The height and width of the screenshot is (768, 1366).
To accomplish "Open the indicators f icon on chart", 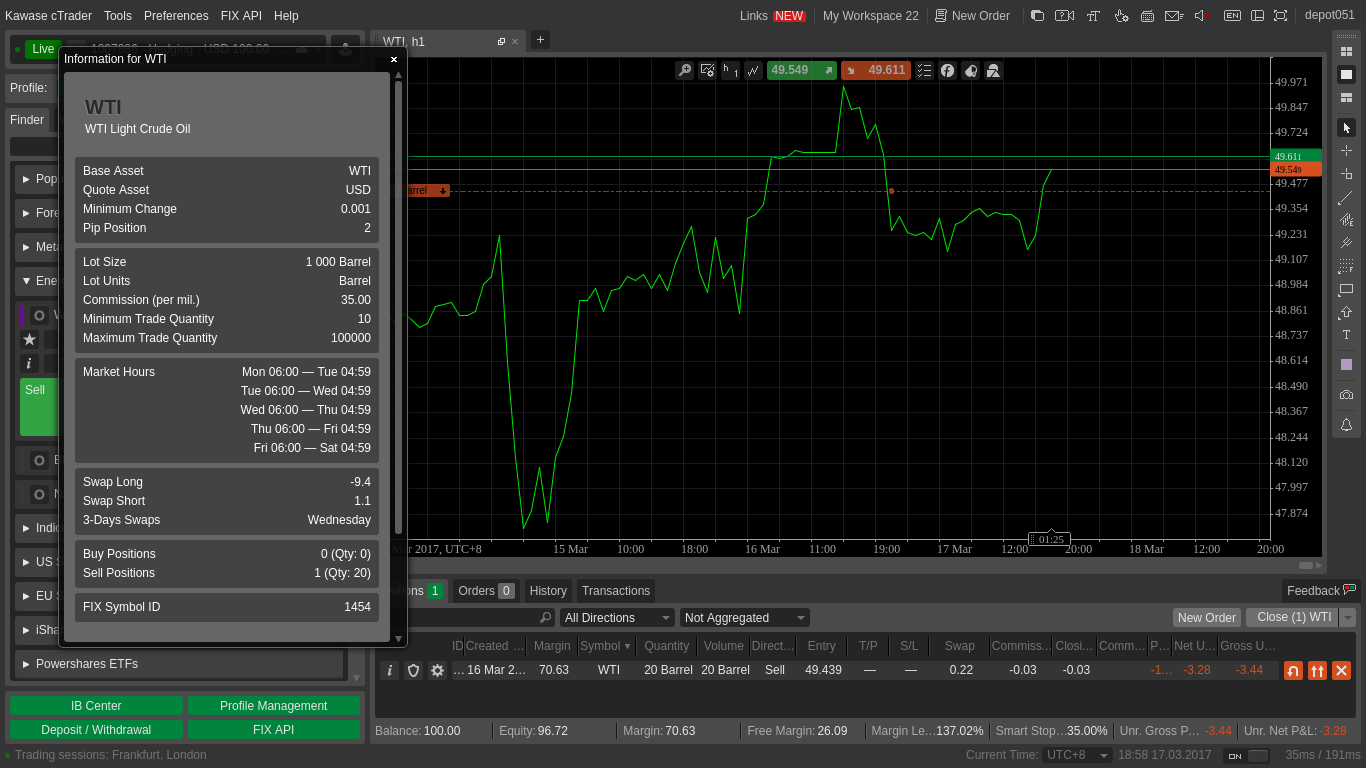I will coord(947,70).
